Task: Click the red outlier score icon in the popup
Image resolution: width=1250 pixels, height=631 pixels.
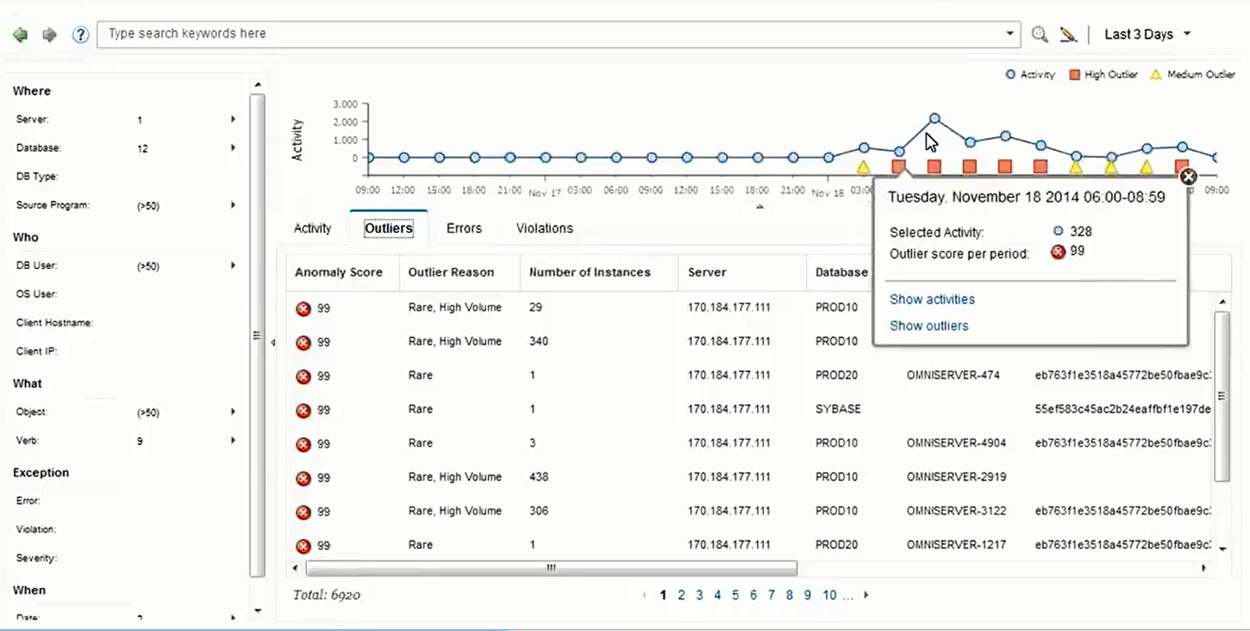Action: [1058, 252]
